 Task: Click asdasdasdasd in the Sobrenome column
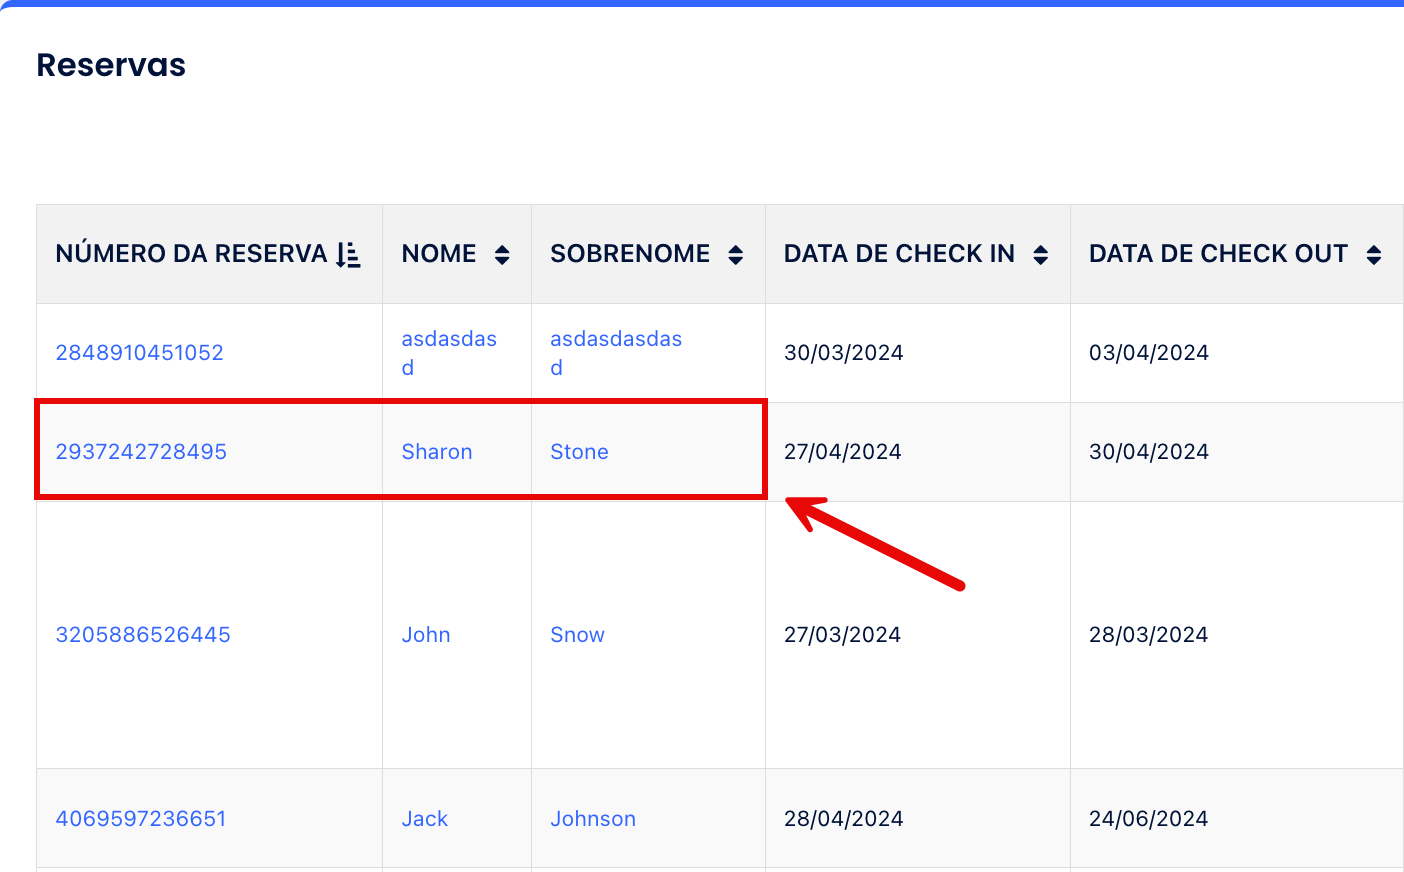[x=616, y=340]
